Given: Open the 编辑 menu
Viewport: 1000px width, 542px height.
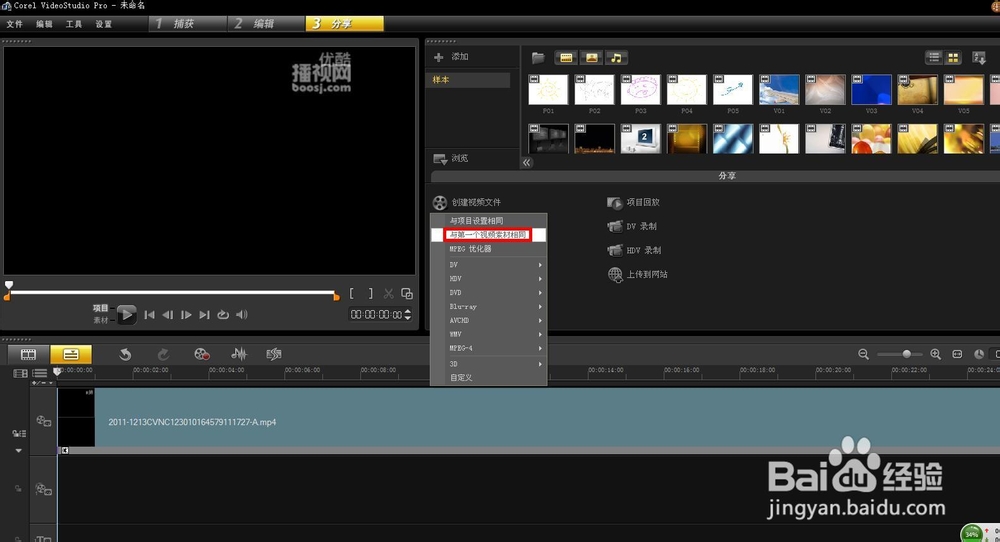Looking at the screenshot, I should pos(44,24).
